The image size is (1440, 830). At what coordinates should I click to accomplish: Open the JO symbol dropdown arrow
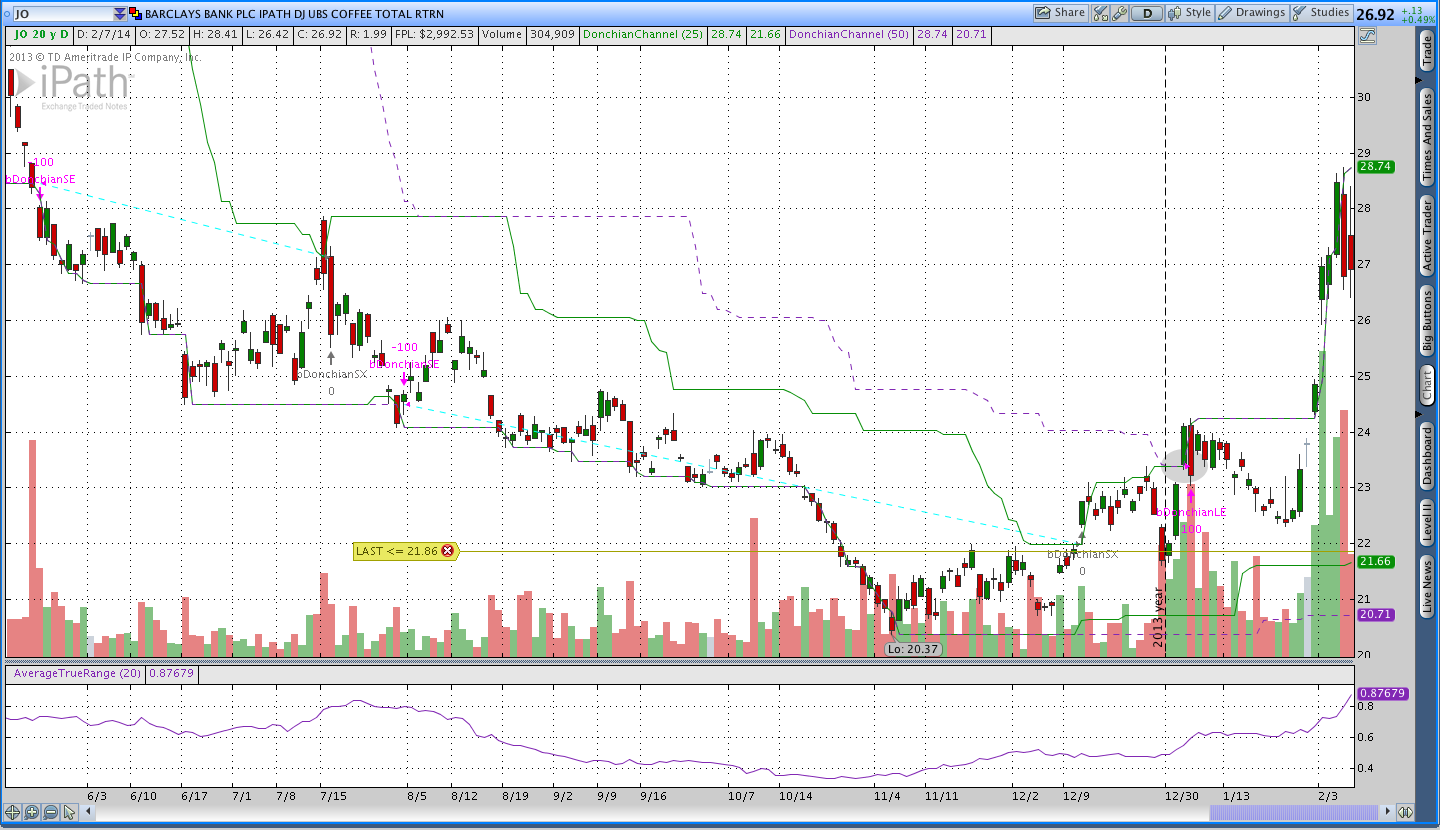tap(120, 14)
